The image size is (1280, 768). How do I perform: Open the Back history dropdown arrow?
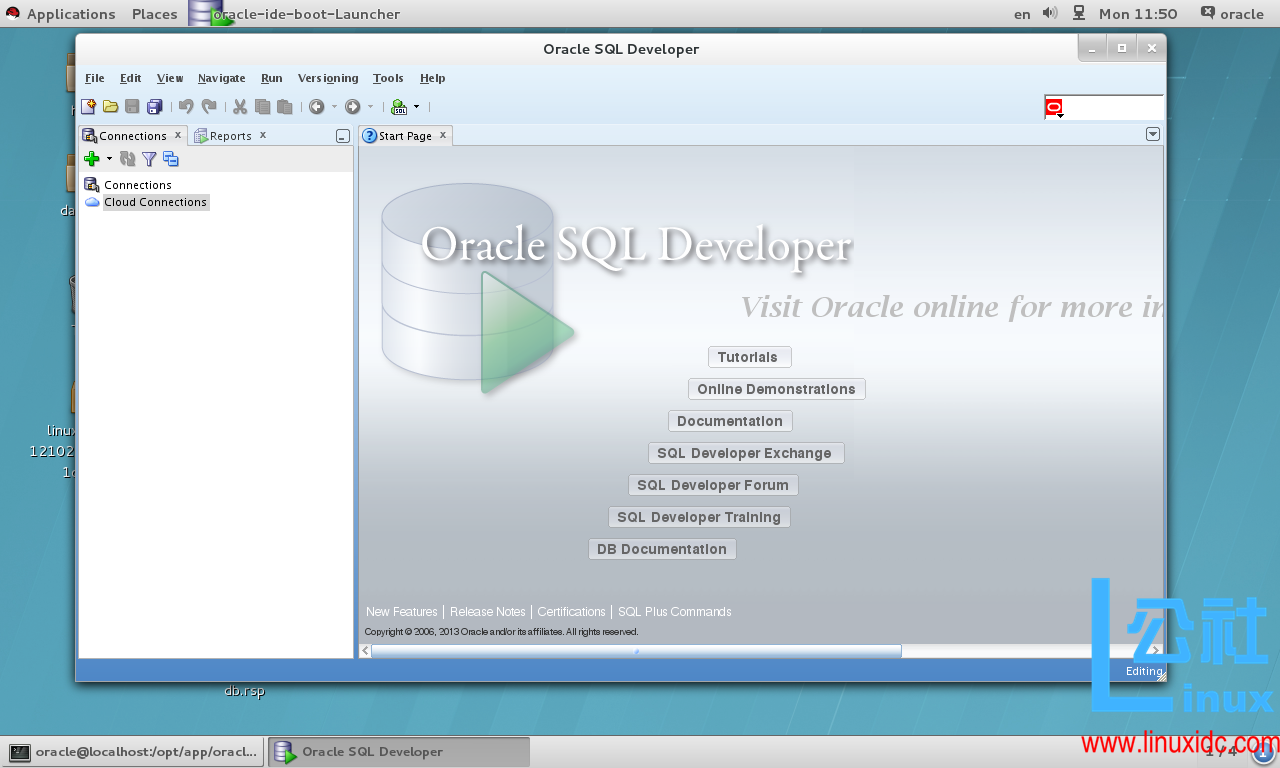pyautogui.click(x=335, y=107)
